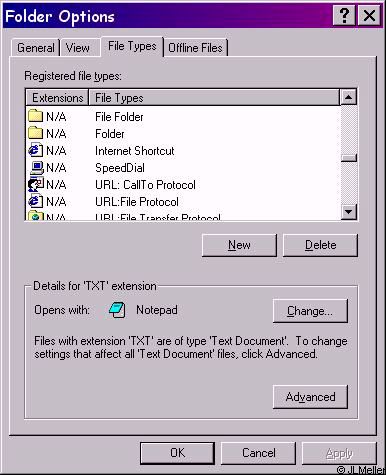386x475 pixels.
Task: Click the file types list scrollbar thumb
Action: coord(349,158)
